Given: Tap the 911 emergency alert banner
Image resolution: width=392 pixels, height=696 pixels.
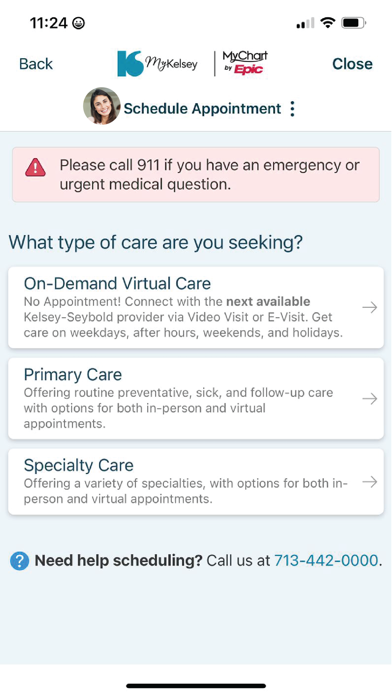Looking at the screenshot, I should (x=196, y=174).
